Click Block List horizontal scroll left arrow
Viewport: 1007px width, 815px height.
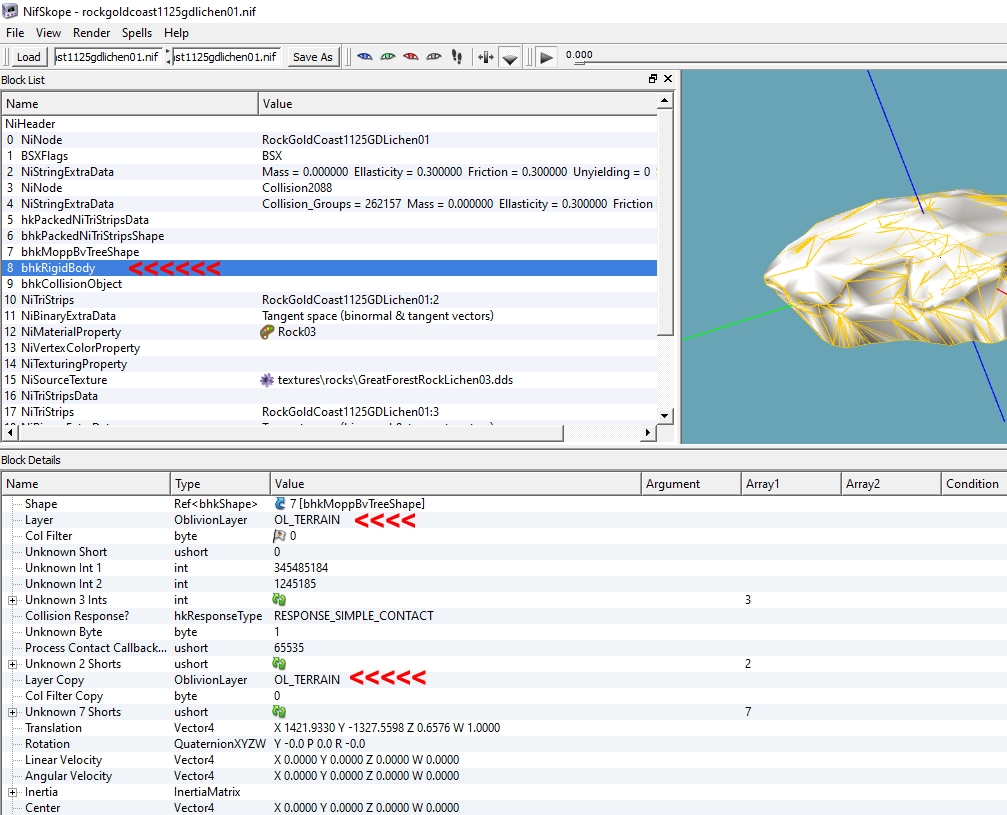pyautogui.click(x=10, y=433)
